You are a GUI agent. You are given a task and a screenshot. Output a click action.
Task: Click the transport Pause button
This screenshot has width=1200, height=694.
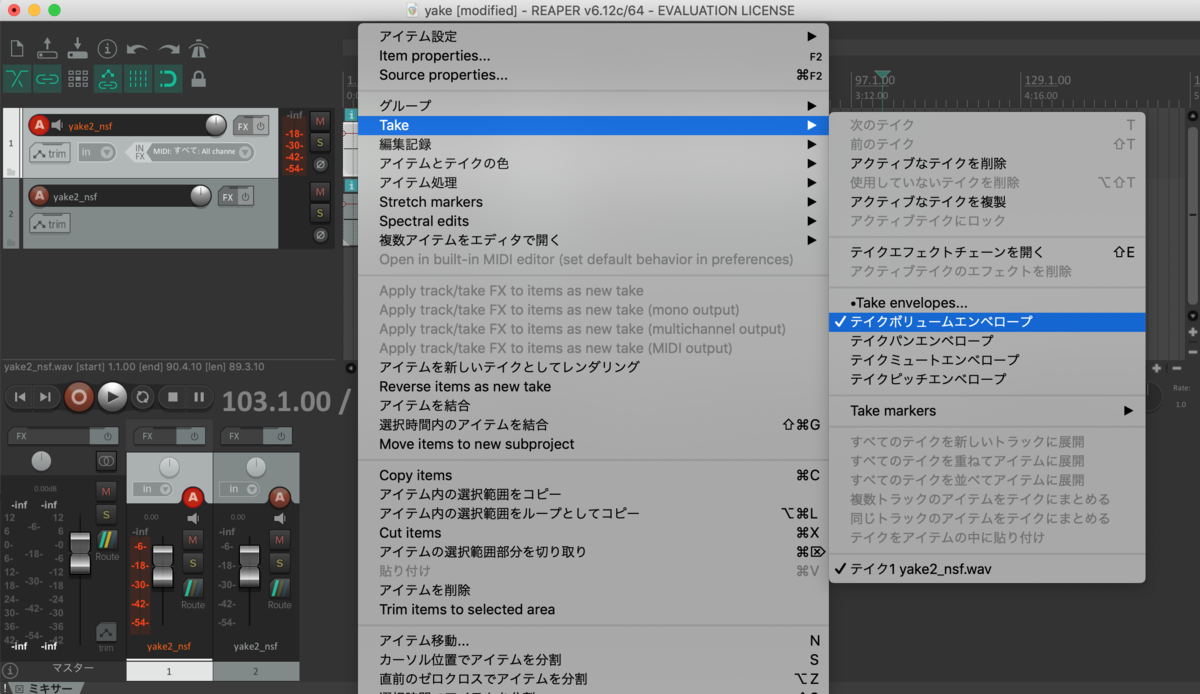coord(200,397)
